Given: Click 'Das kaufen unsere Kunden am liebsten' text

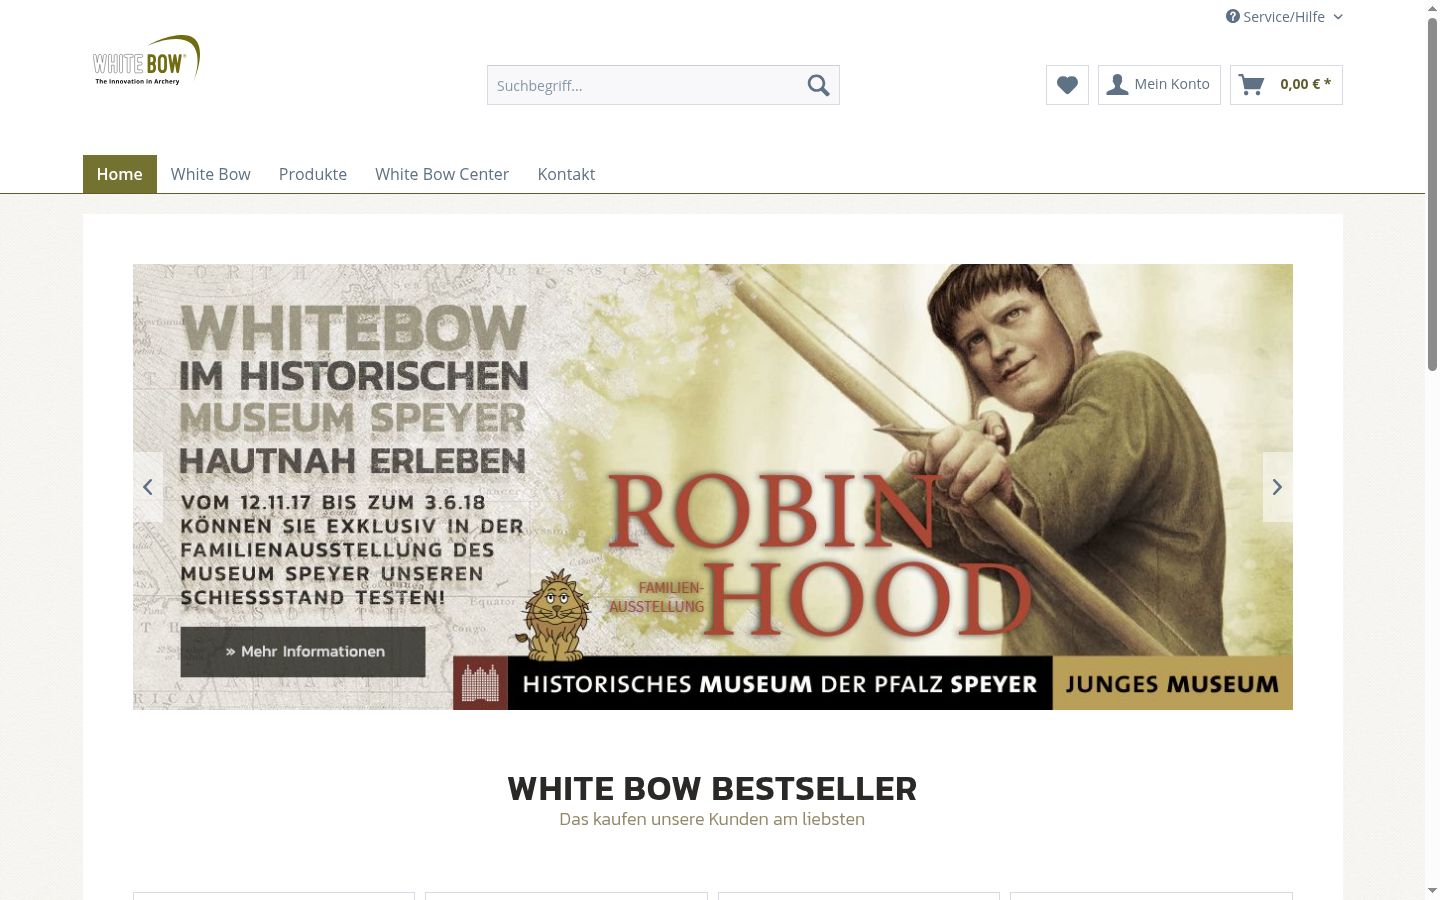Looking at the screenshot, I should pos(712,819).
